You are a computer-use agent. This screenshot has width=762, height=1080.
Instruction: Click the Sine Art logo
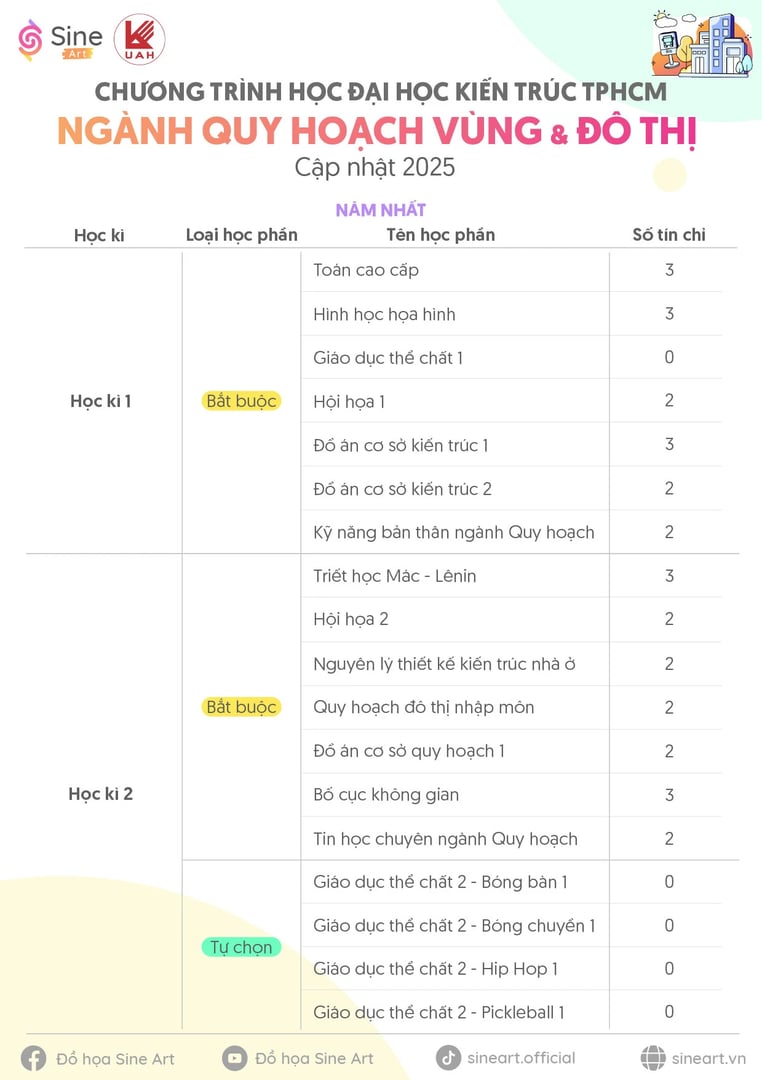[60, 41]
